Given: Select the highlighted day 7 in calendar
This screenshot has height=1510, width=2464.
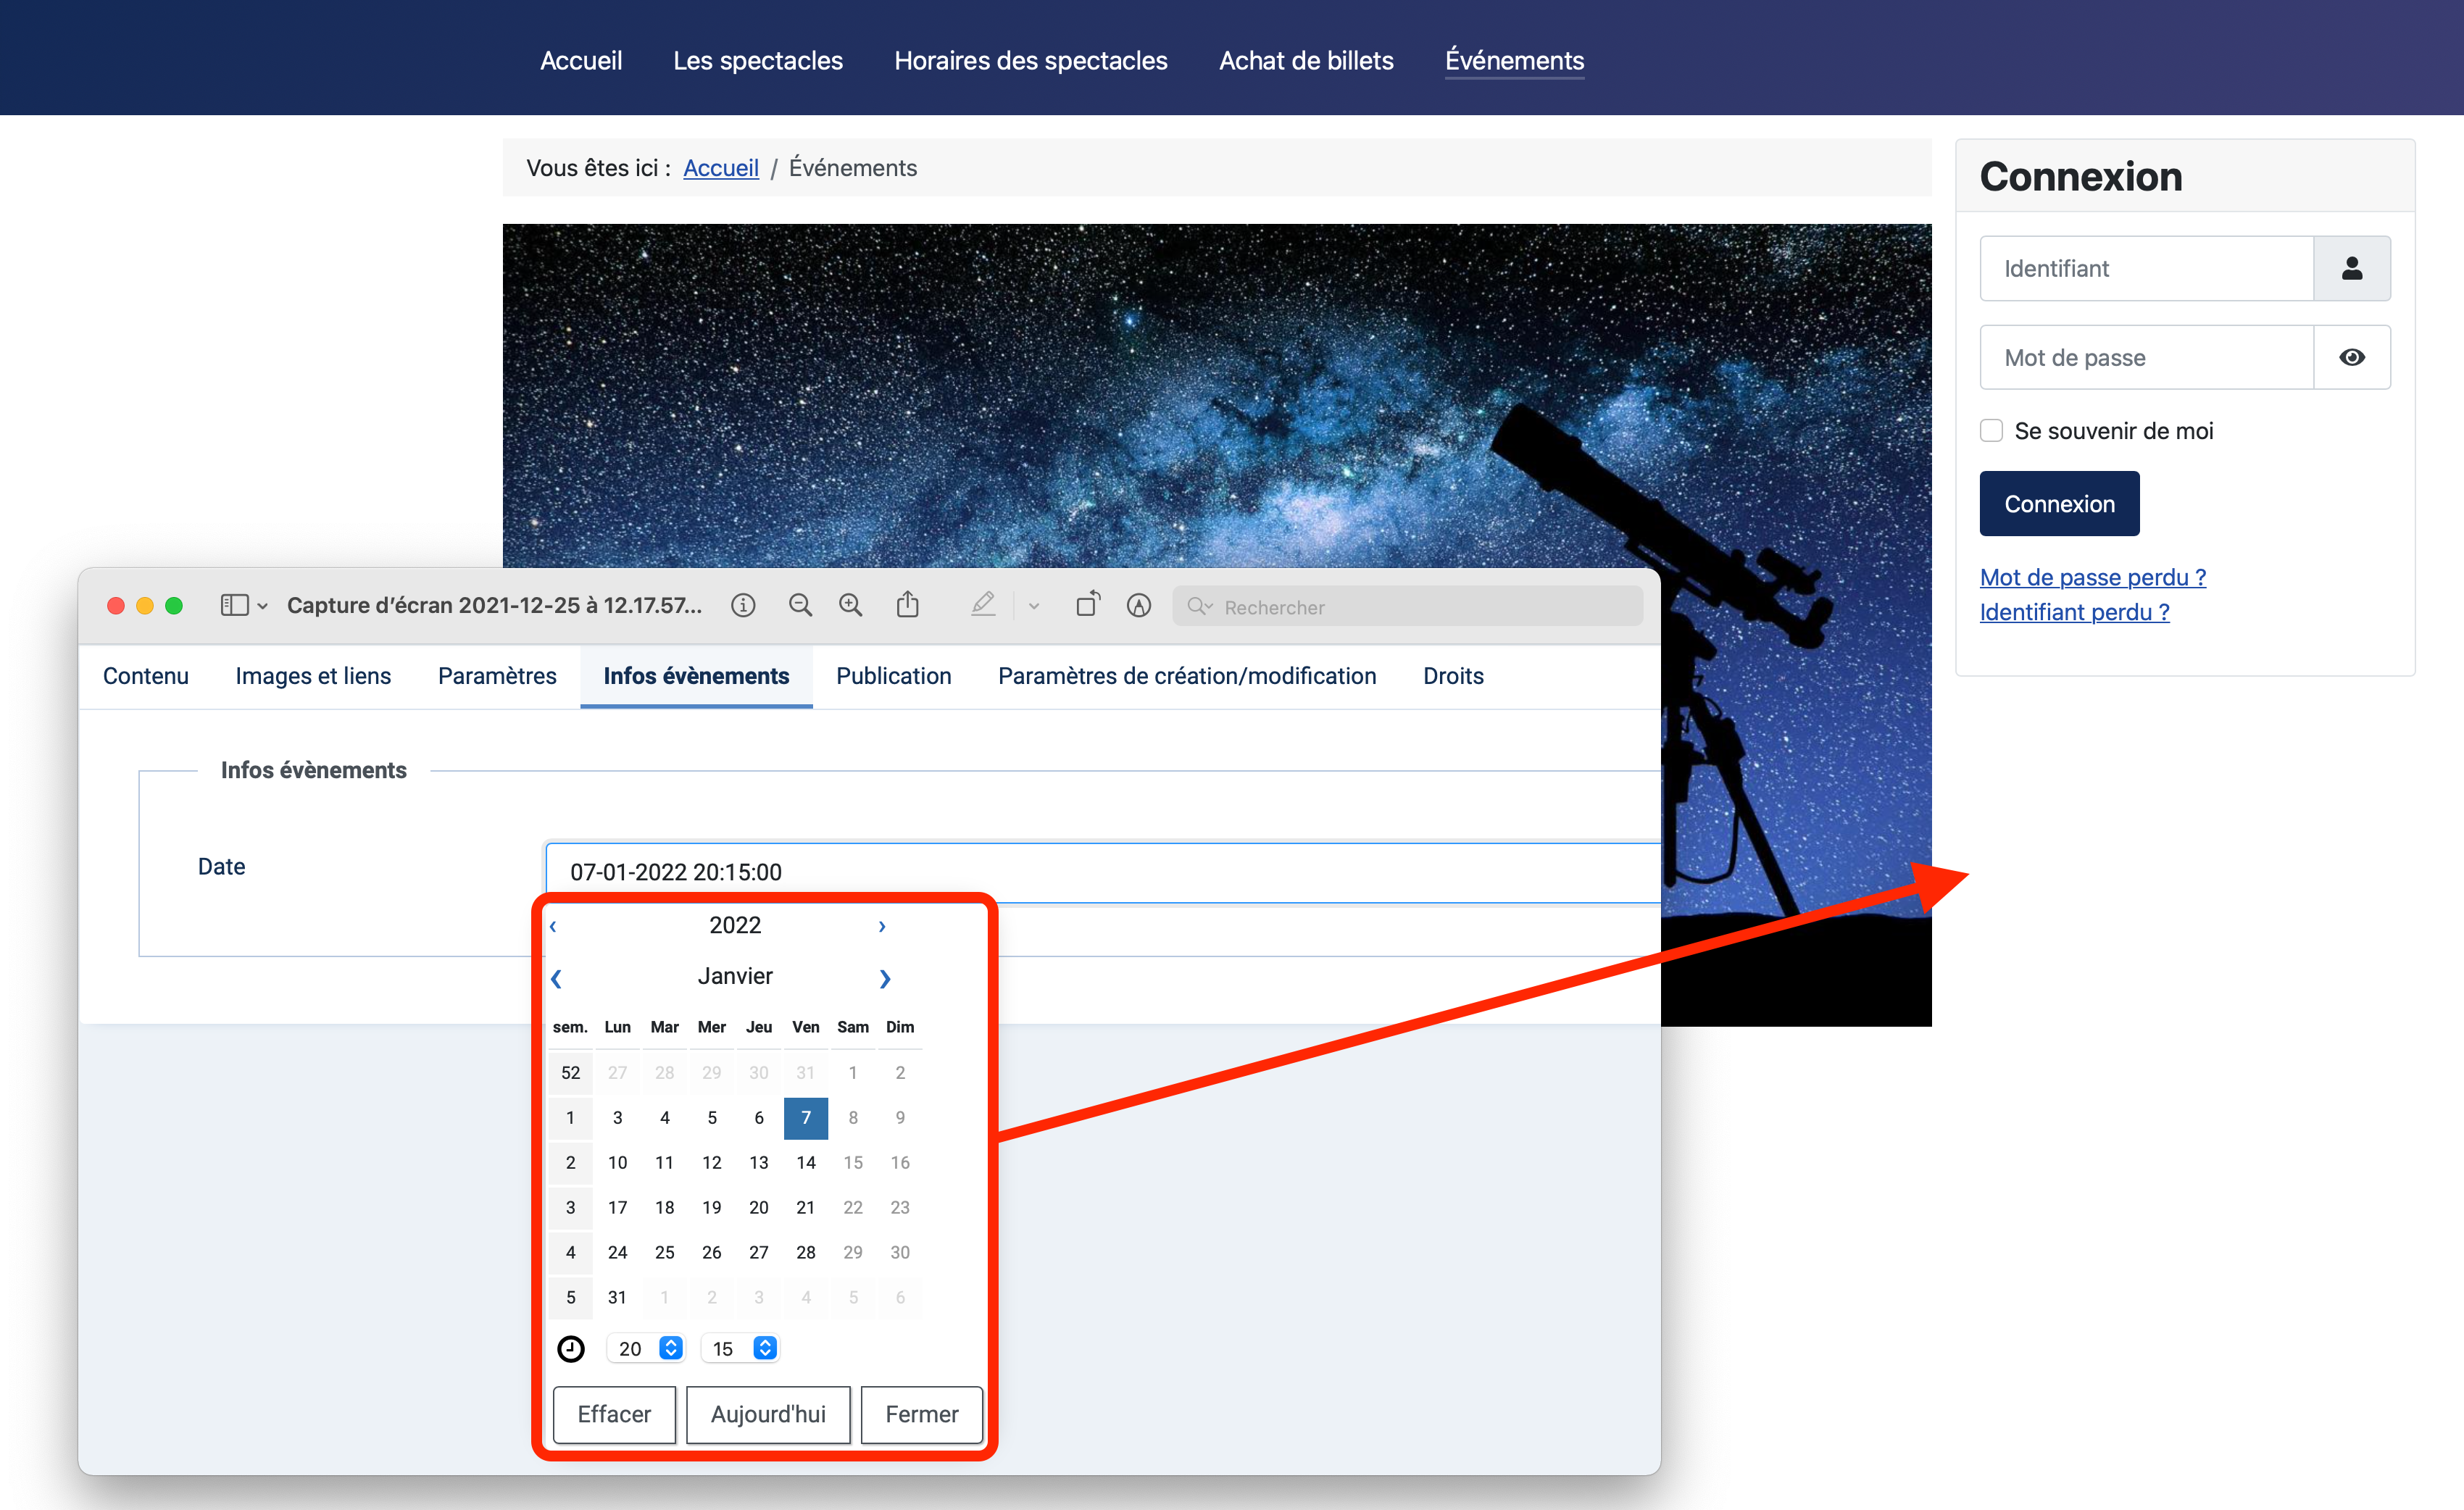Looking at the screenshot, I should (x=806, y=1118).
